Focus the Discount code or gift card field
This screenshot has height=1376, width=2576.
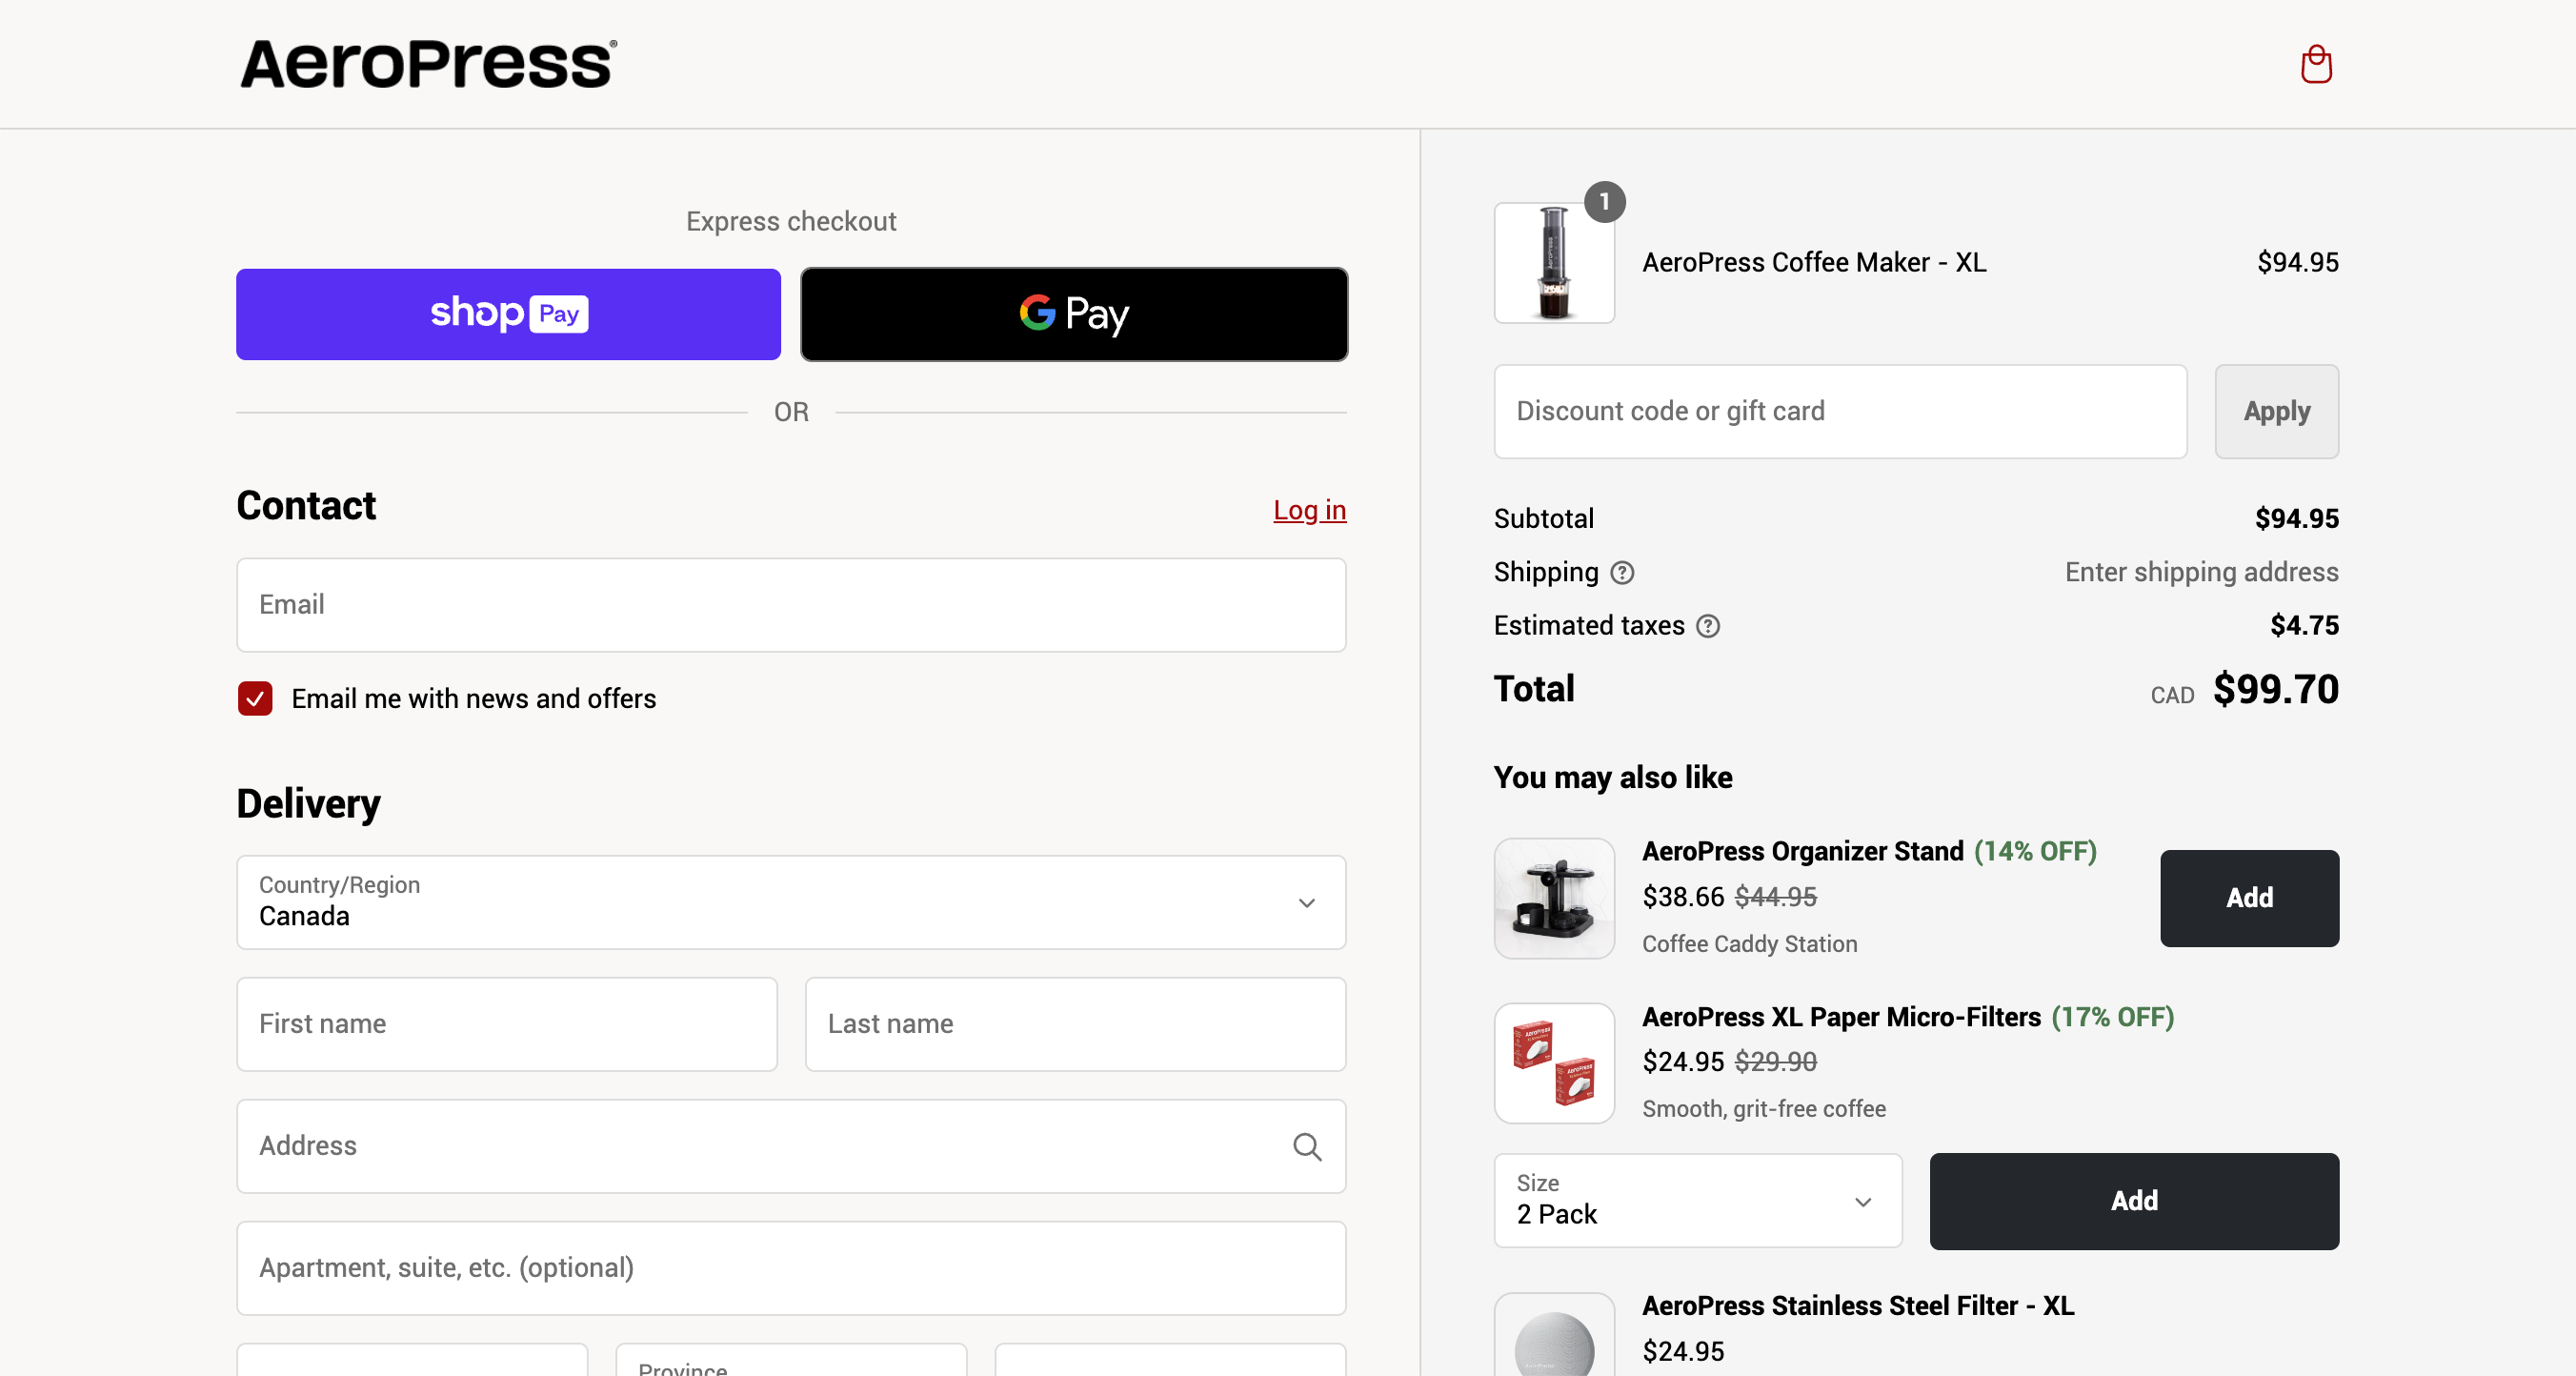click(x=1840, y=411)
